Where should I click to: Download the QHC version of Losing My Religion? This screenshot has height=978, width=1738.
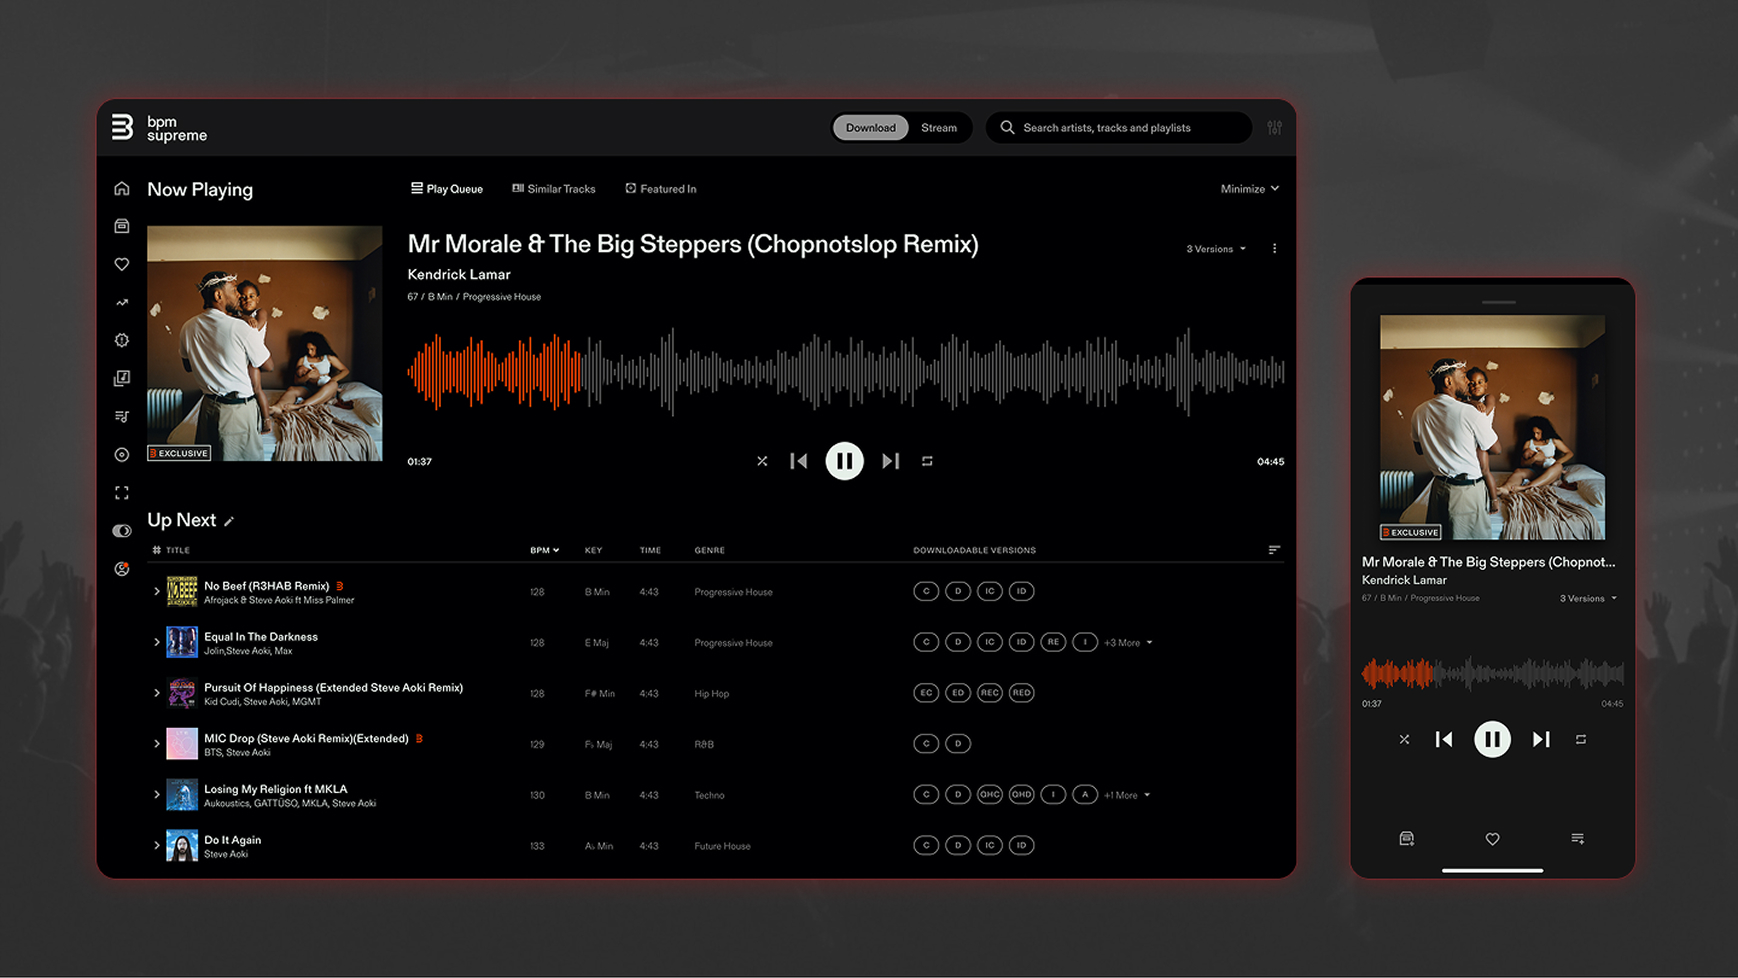(989, 795)
